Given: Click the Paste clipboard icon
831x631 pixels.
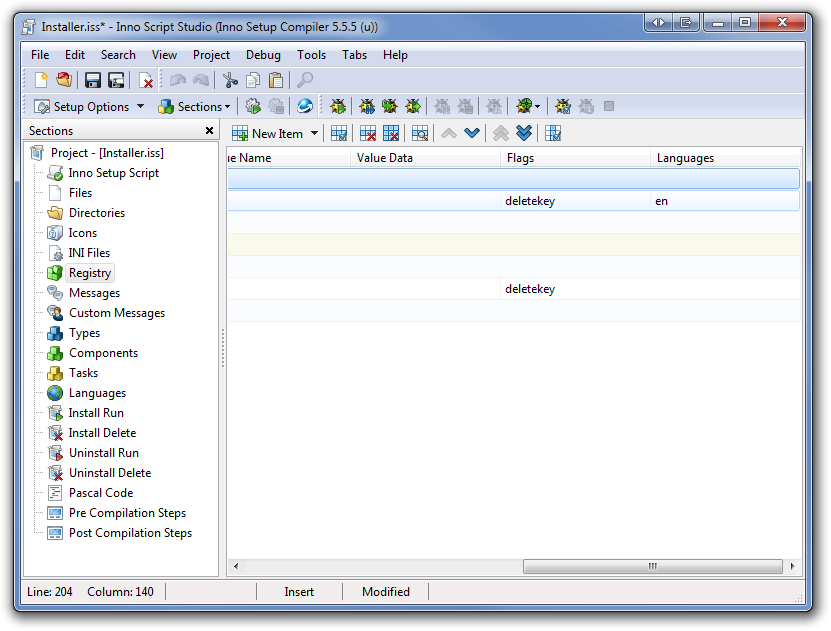Looking at the screenshot, I should [276, 80].
